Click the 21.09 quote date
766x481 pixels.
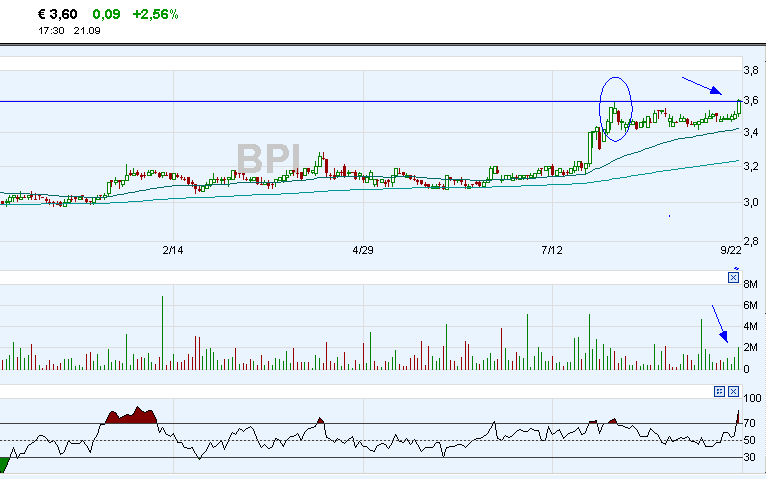coord(87,30)
